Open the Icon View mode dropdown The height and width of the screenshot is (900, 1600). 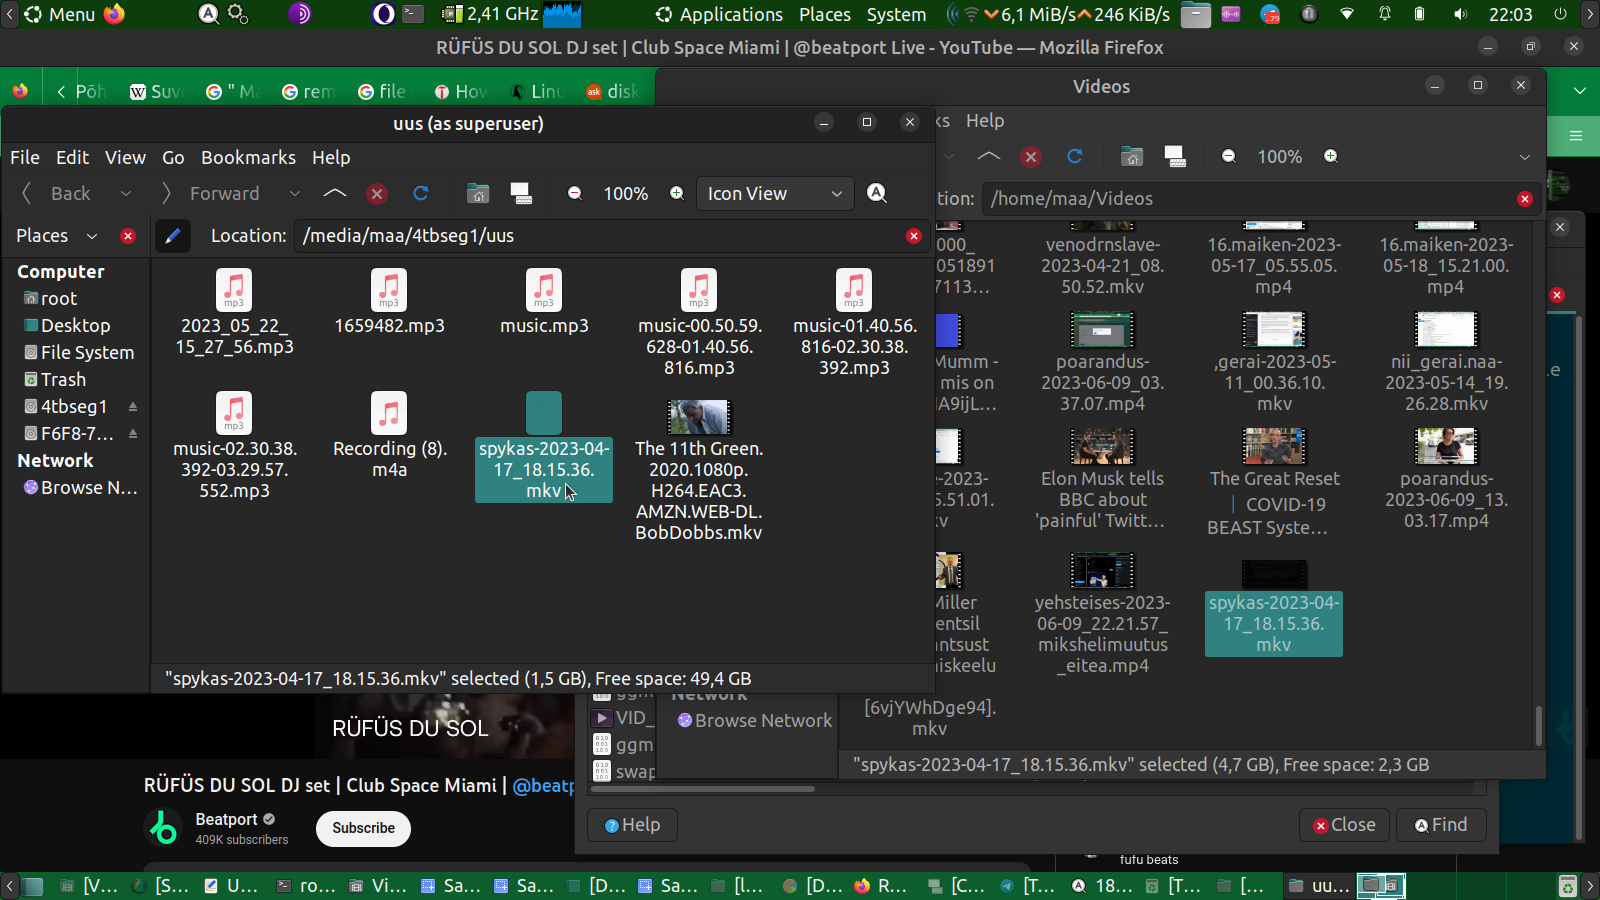click(x=775, y=194)
